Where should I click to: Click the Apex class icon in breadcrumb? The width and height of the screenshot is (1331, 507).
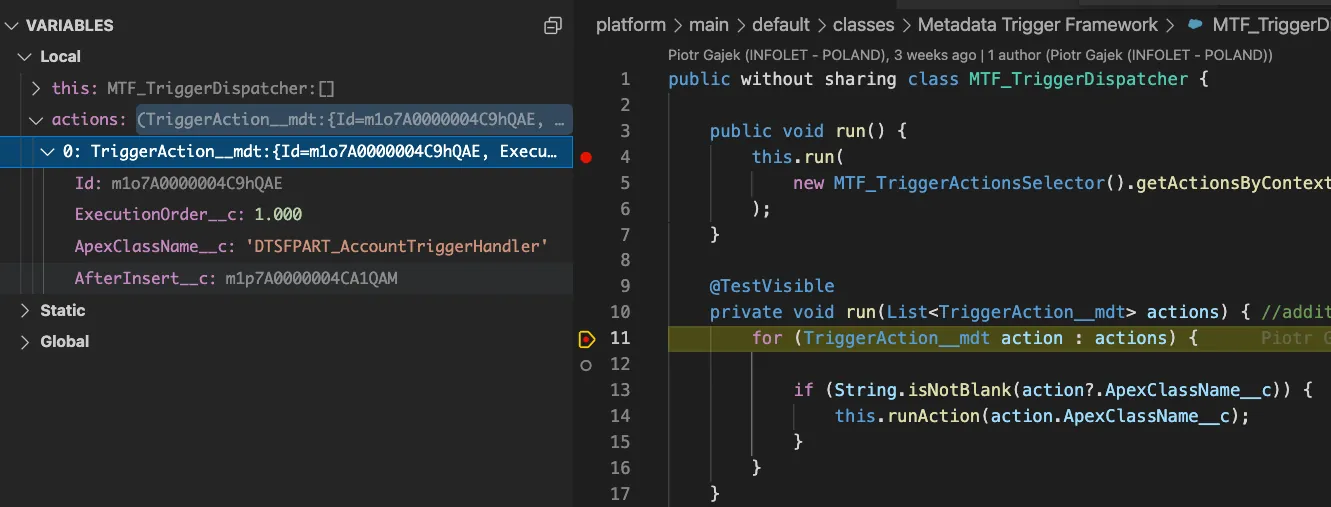pos(1194,25)
